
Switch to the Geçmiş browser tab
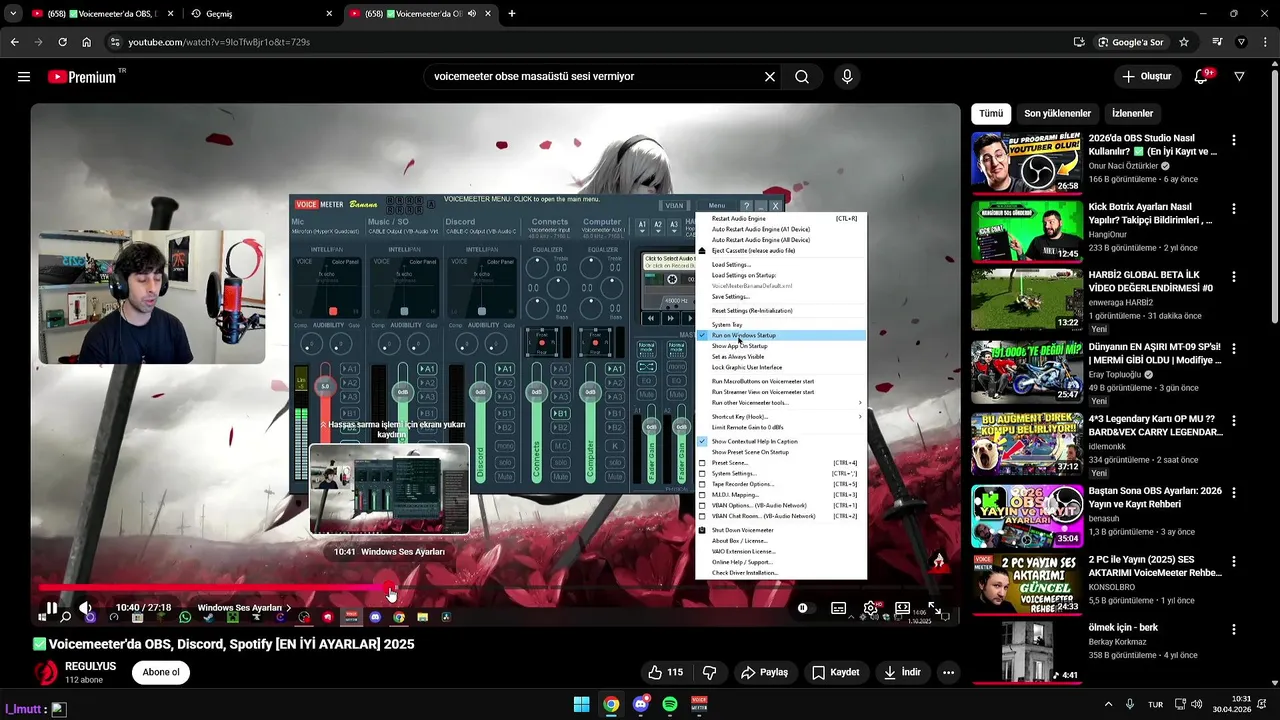pyautogui.click(x=262, y=14)
